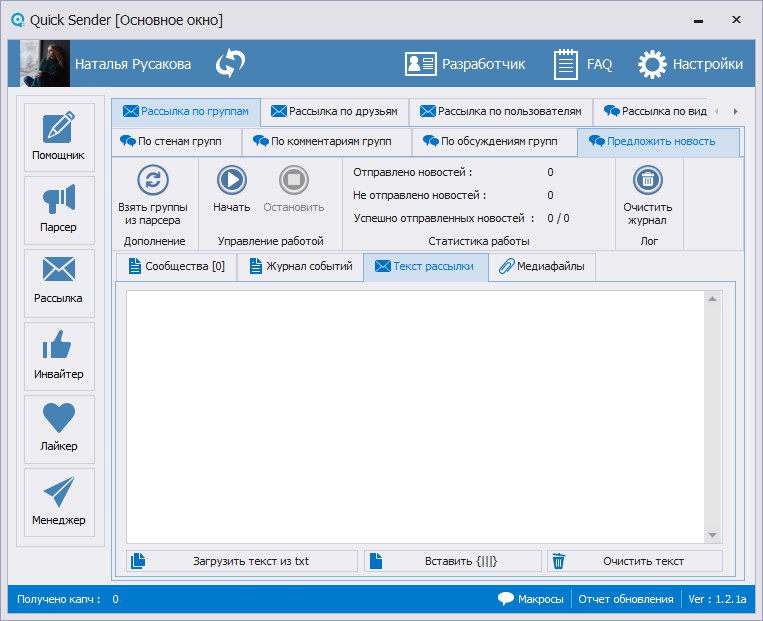Open the Парсер megaphone tool
The image size is (763, 621).
(58, 208)
